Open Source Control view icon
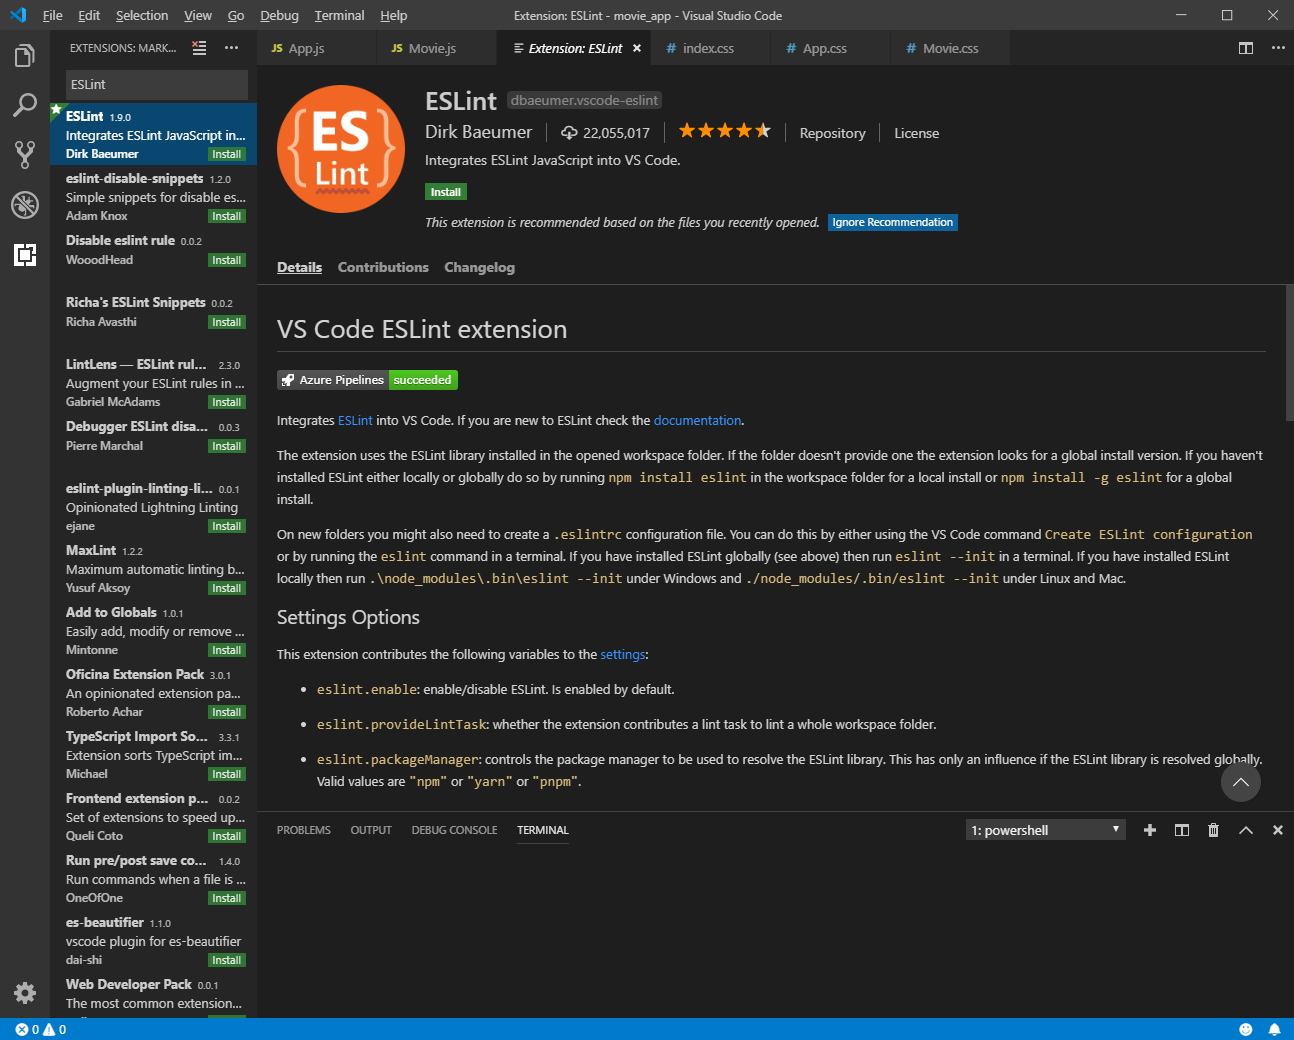The image size is (1294, 1040). (x=25, y=154)
